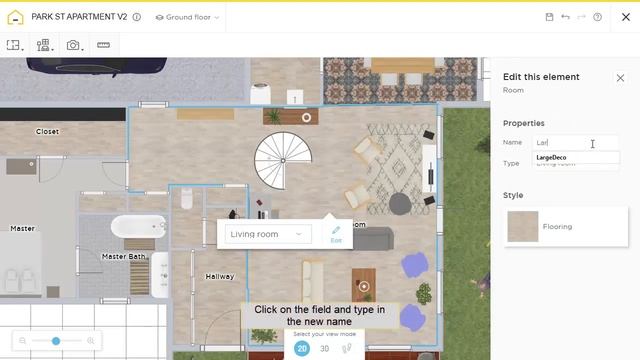Save the project with the disk icon

549,17
